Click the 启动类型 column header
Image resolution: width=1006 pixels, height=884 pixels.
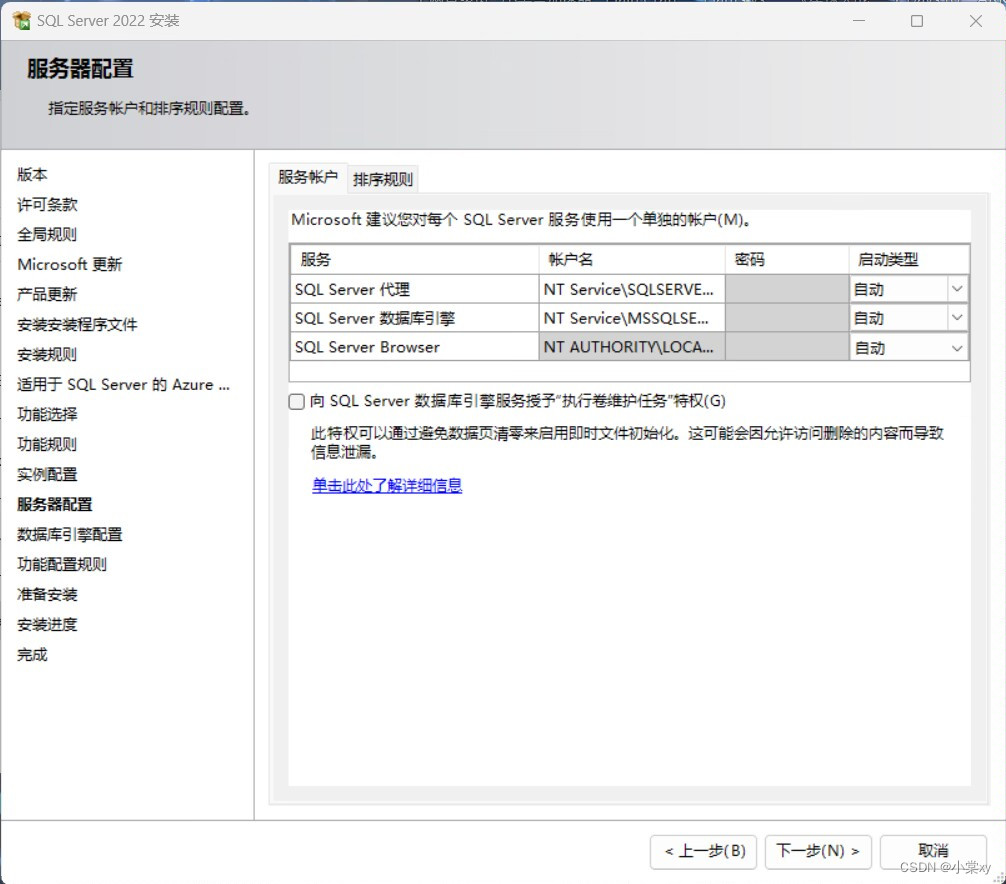tap(908, 260)
